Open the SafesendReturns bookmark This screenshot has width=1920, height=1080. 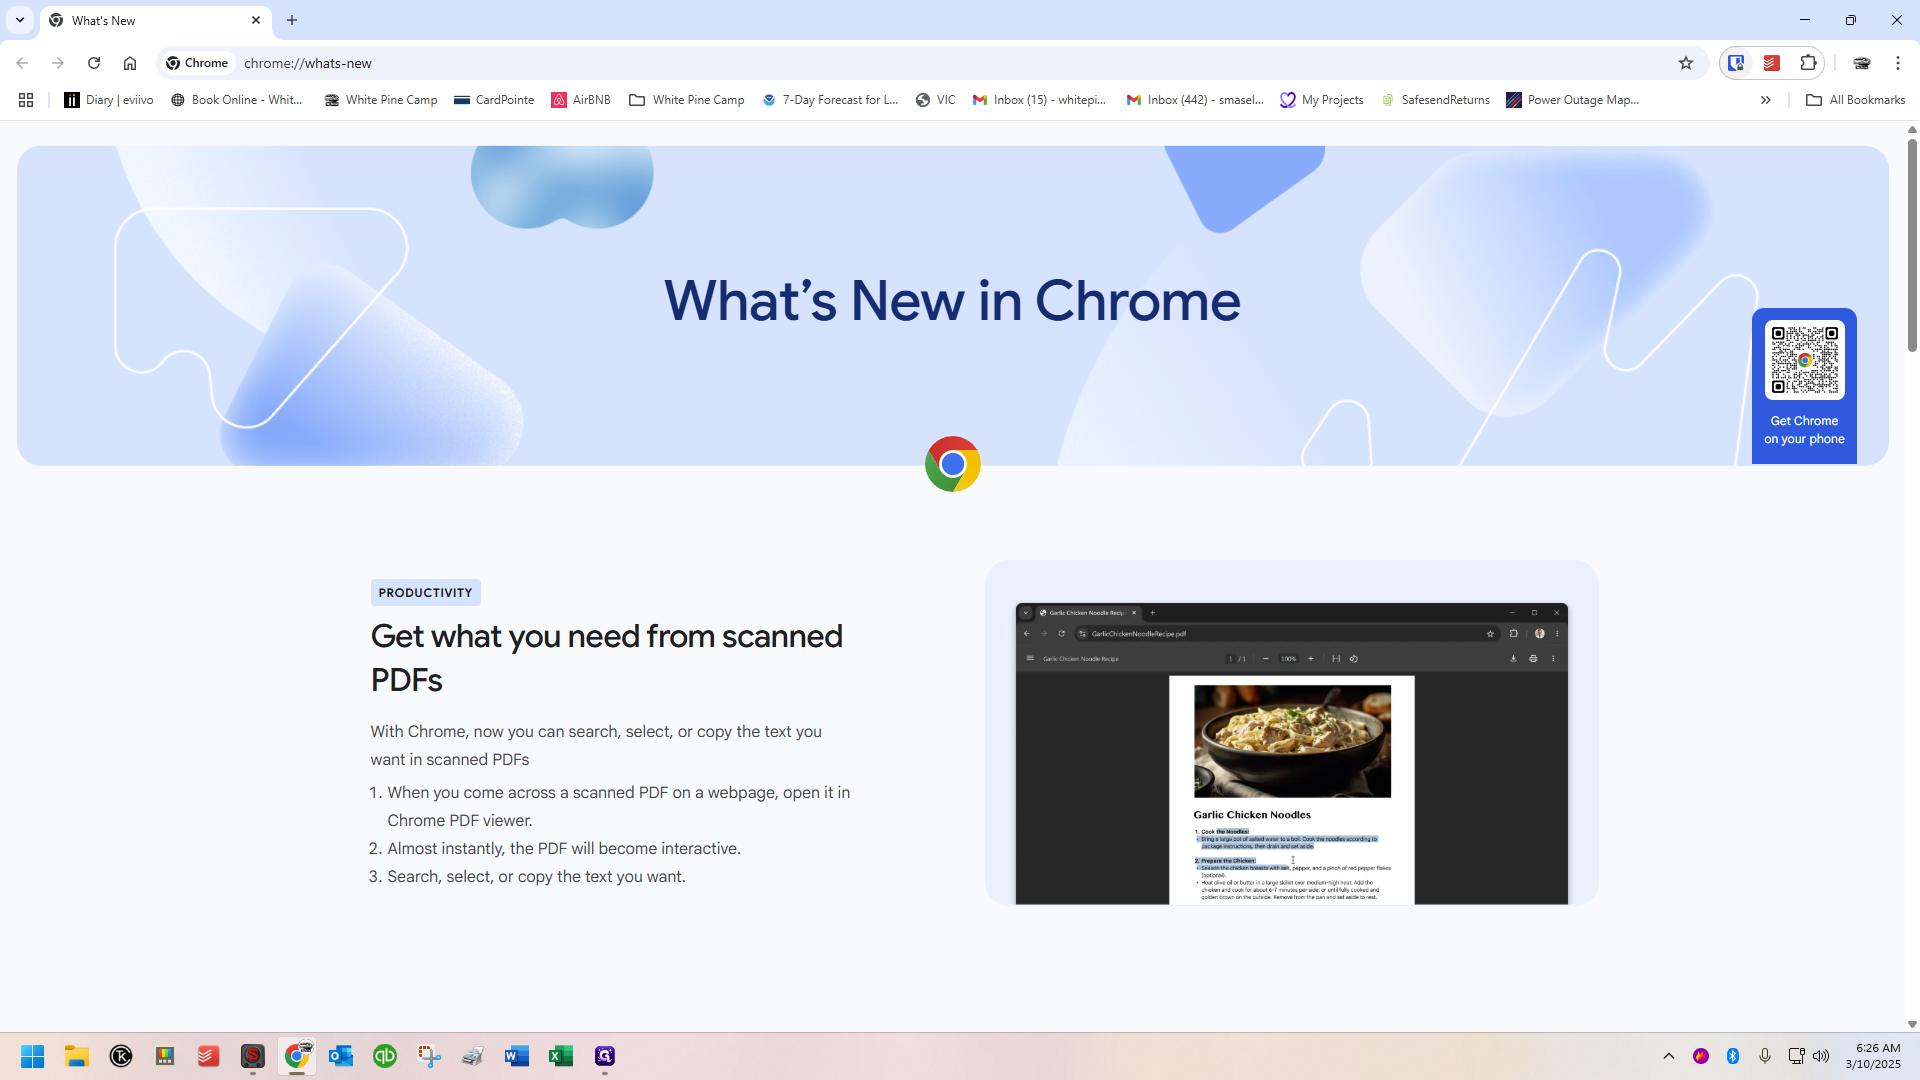(x=1435, y=100)
